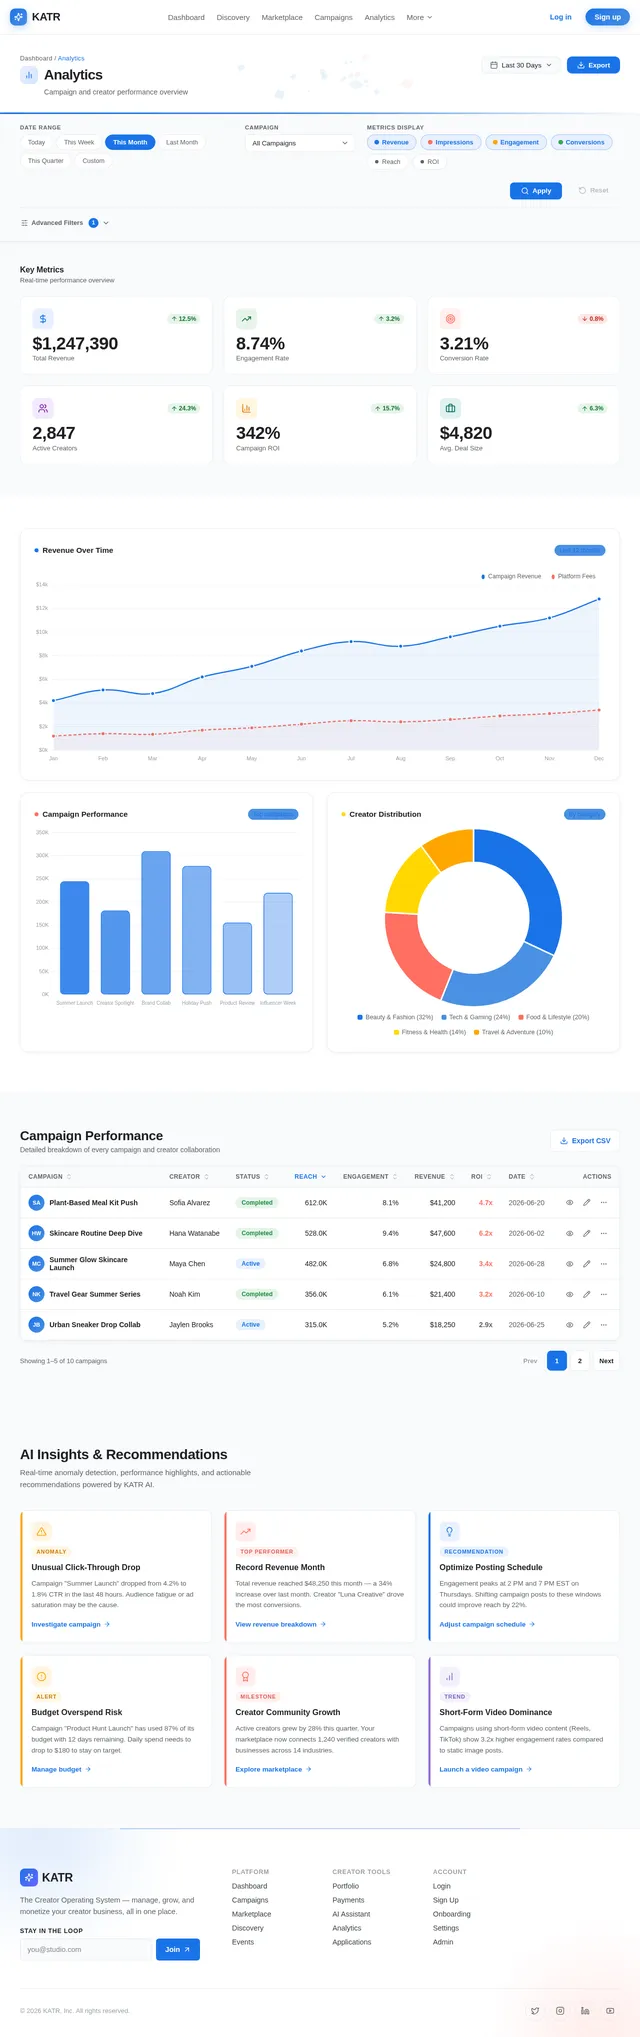Click the Avg. Deal Size briefcase icon
The width and height of the screenshot is (640, 2037).
(450, 408)
